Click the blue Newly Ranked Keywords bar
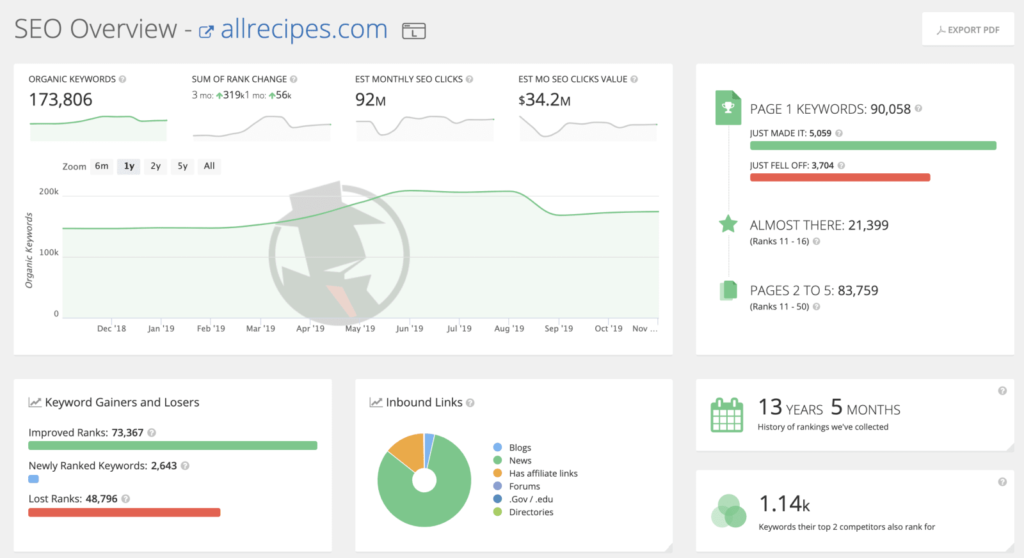Screen dimensions: 1024x558 click(33, 479)
